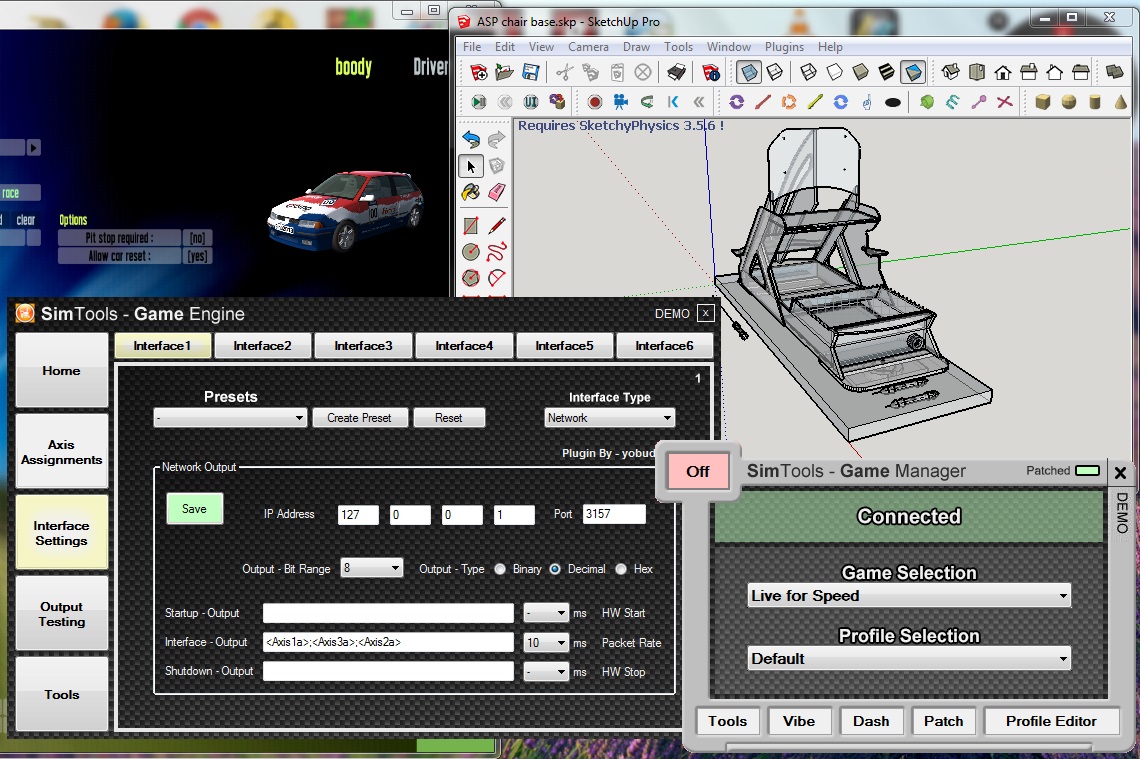Image resolution: width=1140 pixels, height=759 pixels.
Task: Select the SketchyPhysics sphere shape icon
Action: 1069,102
